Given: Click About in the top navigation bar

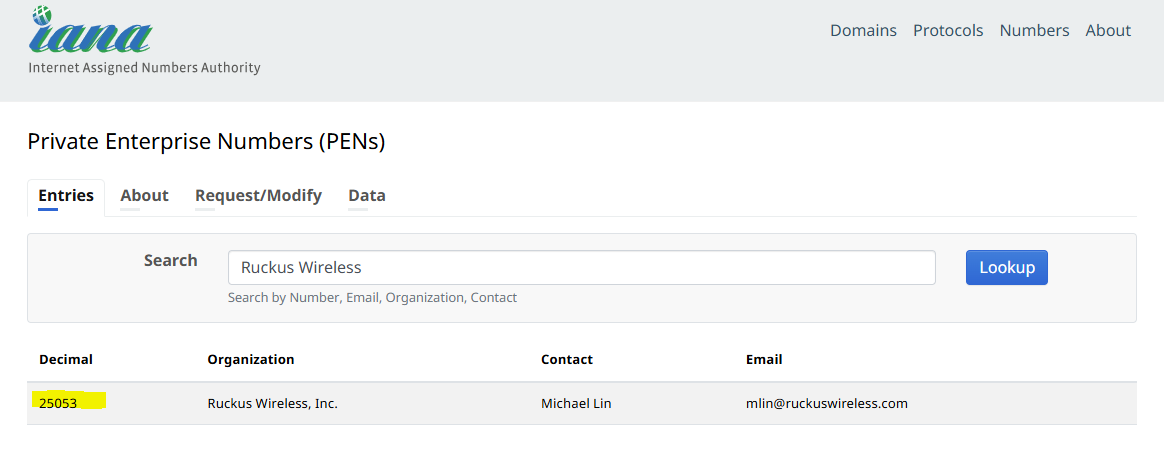Looking at the screenshot, I should coord(1108,31).
